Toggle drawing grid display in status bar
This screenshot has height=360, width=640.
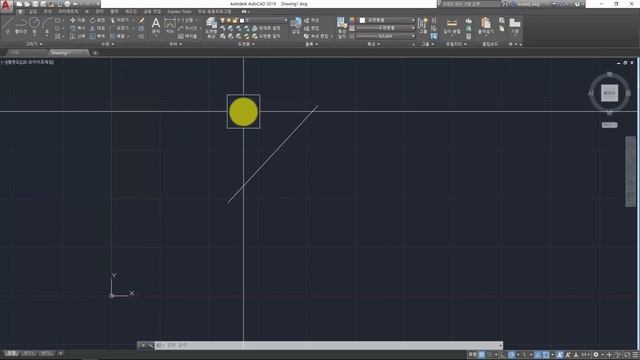click(x=482, y=355)
